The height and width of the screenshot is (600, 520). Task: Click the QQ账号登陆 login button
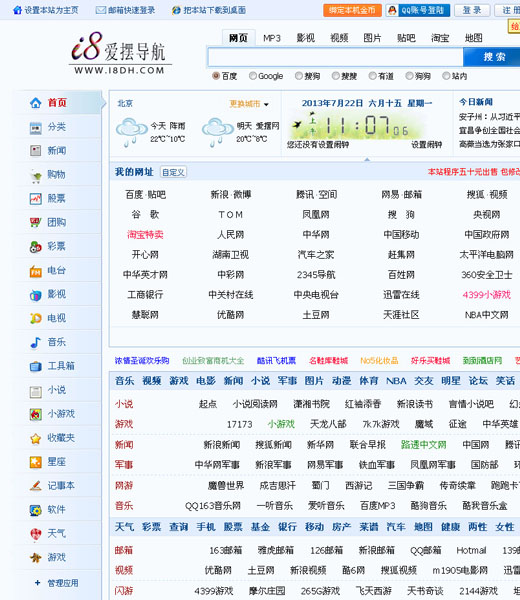417,10
